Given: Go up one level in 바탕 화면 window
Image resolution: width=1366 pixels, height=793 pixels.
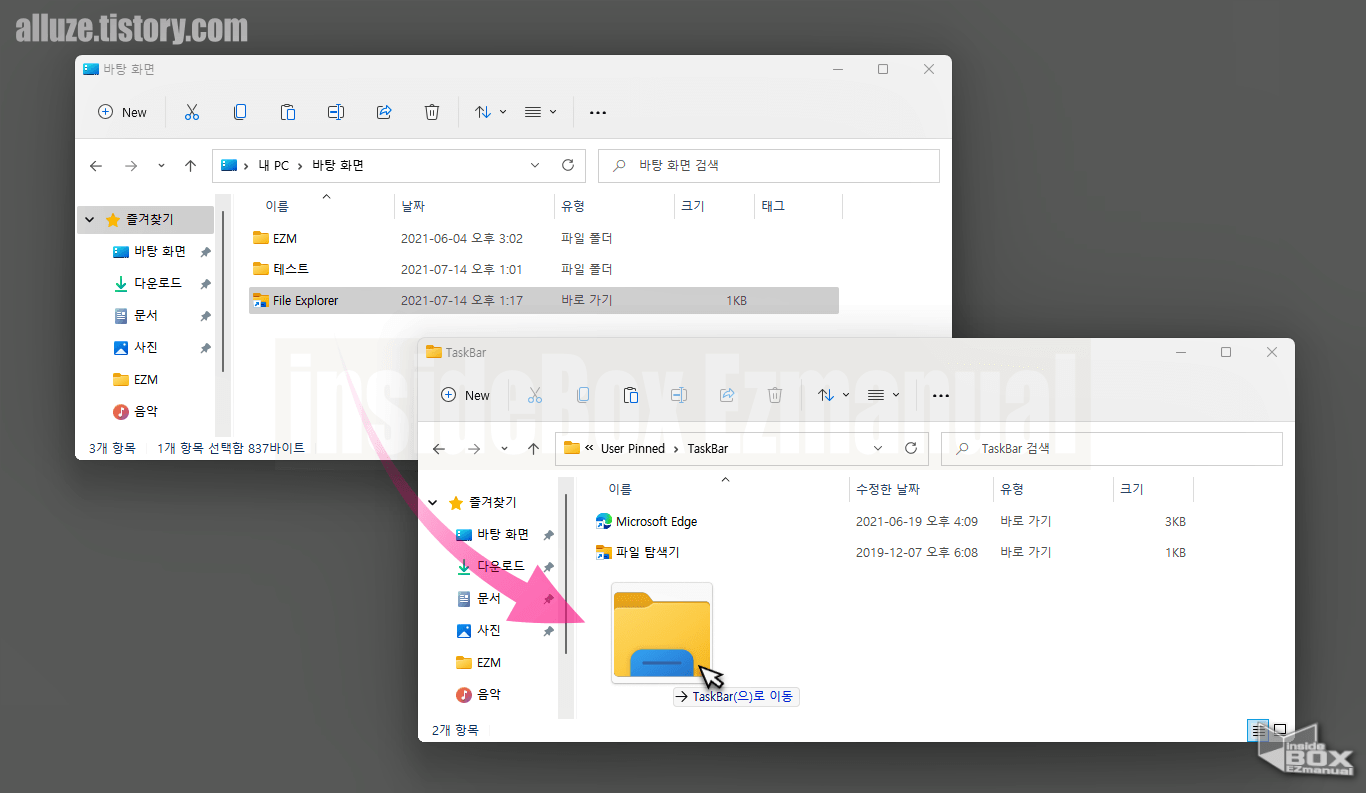Looking at the screenshot, I should point(190,166).
